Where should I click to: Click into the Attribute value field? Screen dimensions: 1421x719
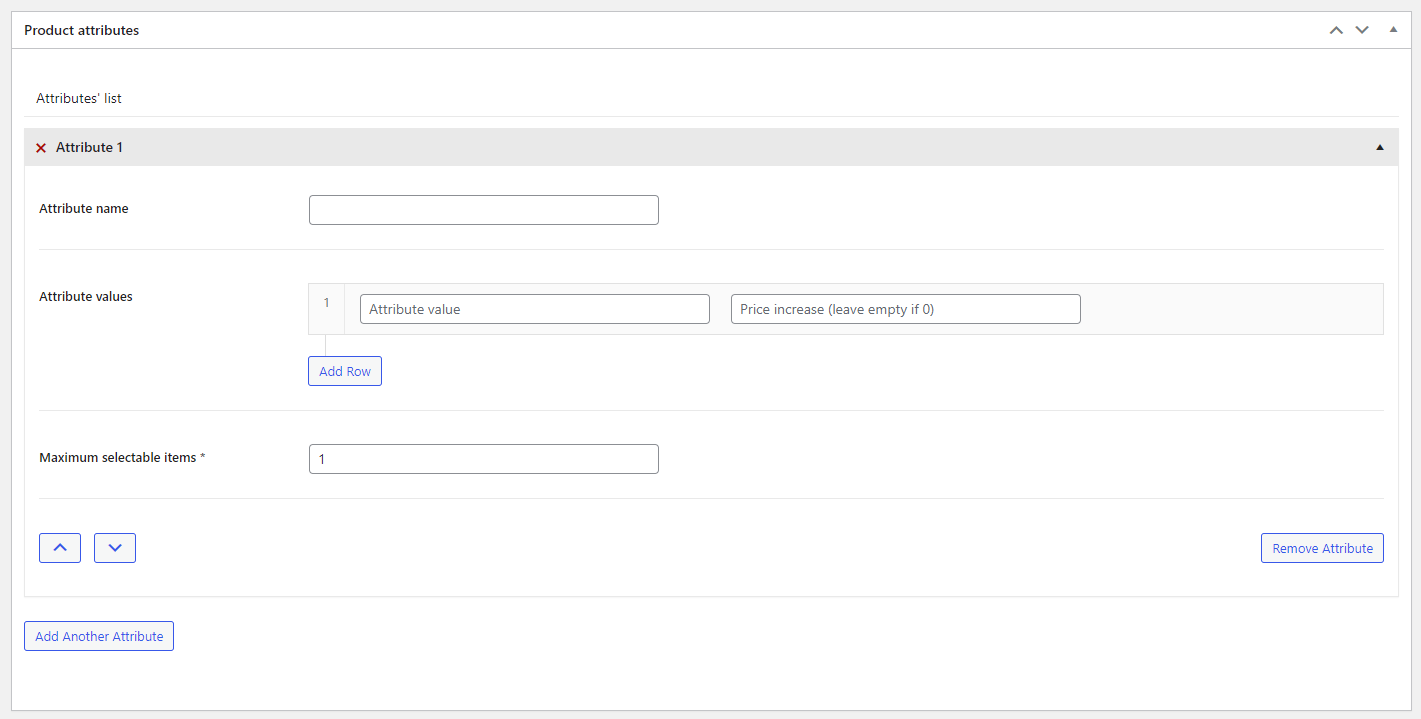(535, 309)
